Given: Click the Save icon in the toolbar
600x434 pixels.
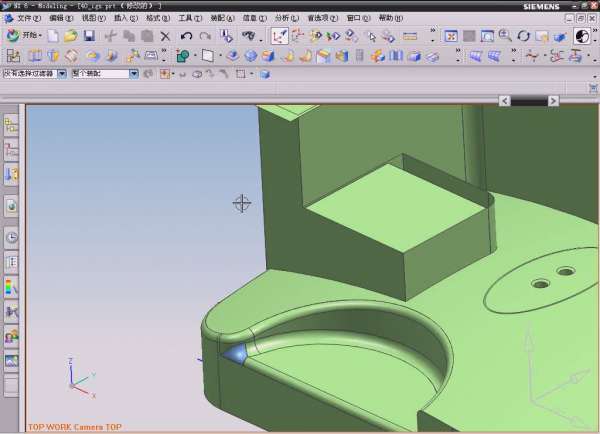Looking at the screenshot, I should (88, 36).
